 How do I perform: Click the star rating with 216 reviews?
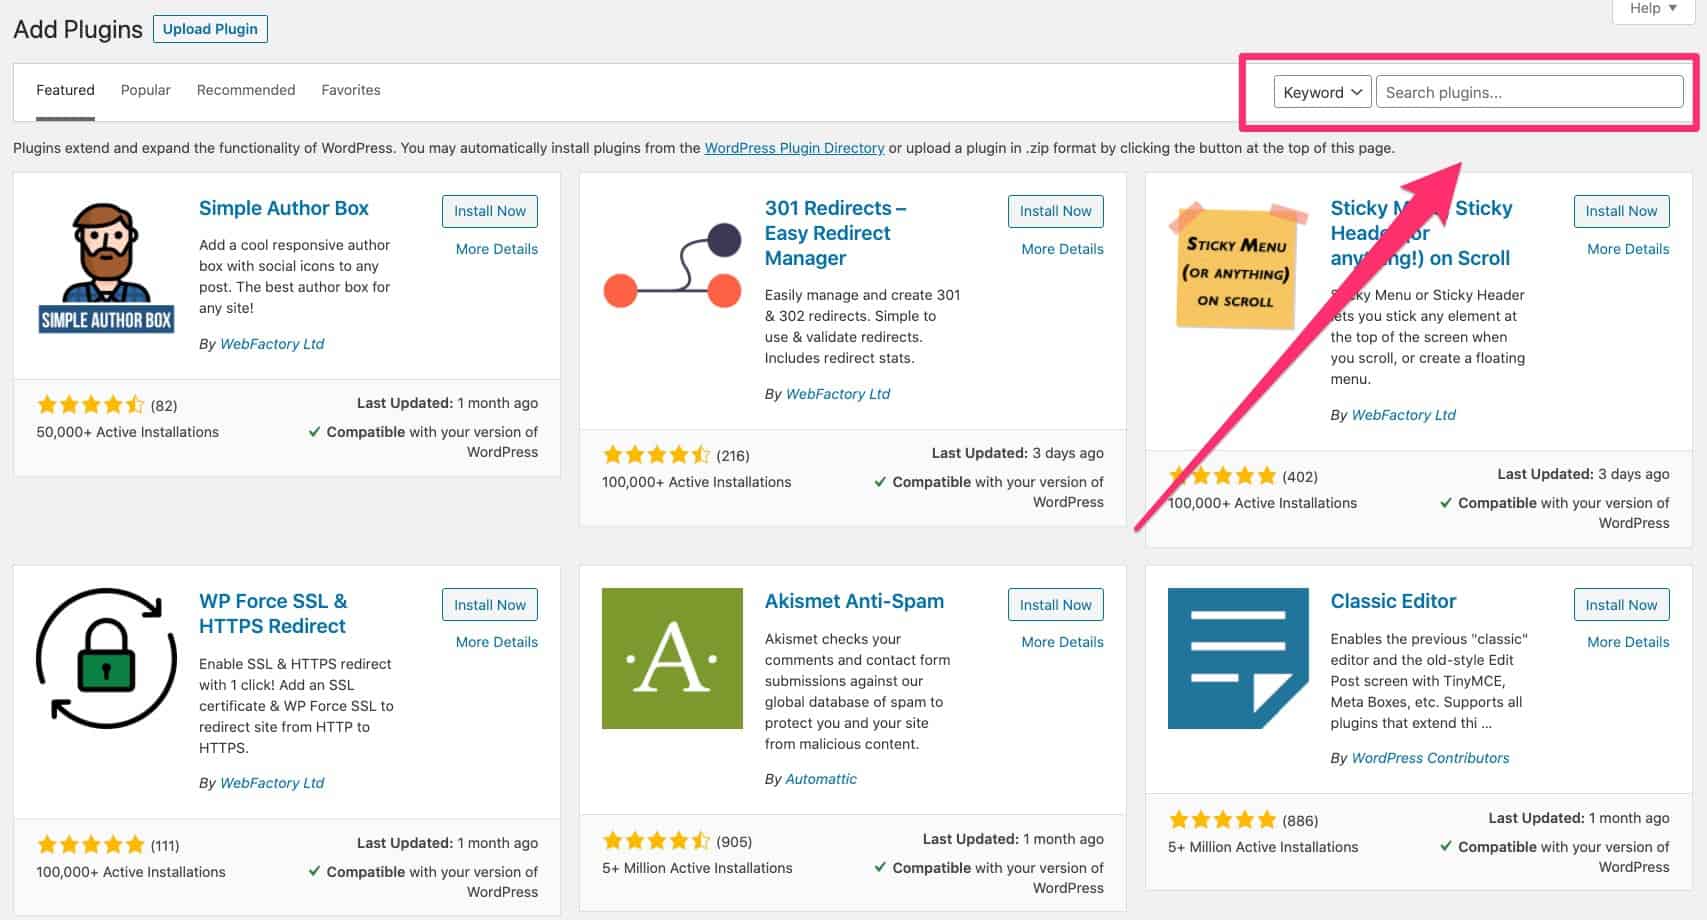coord(657,455)
